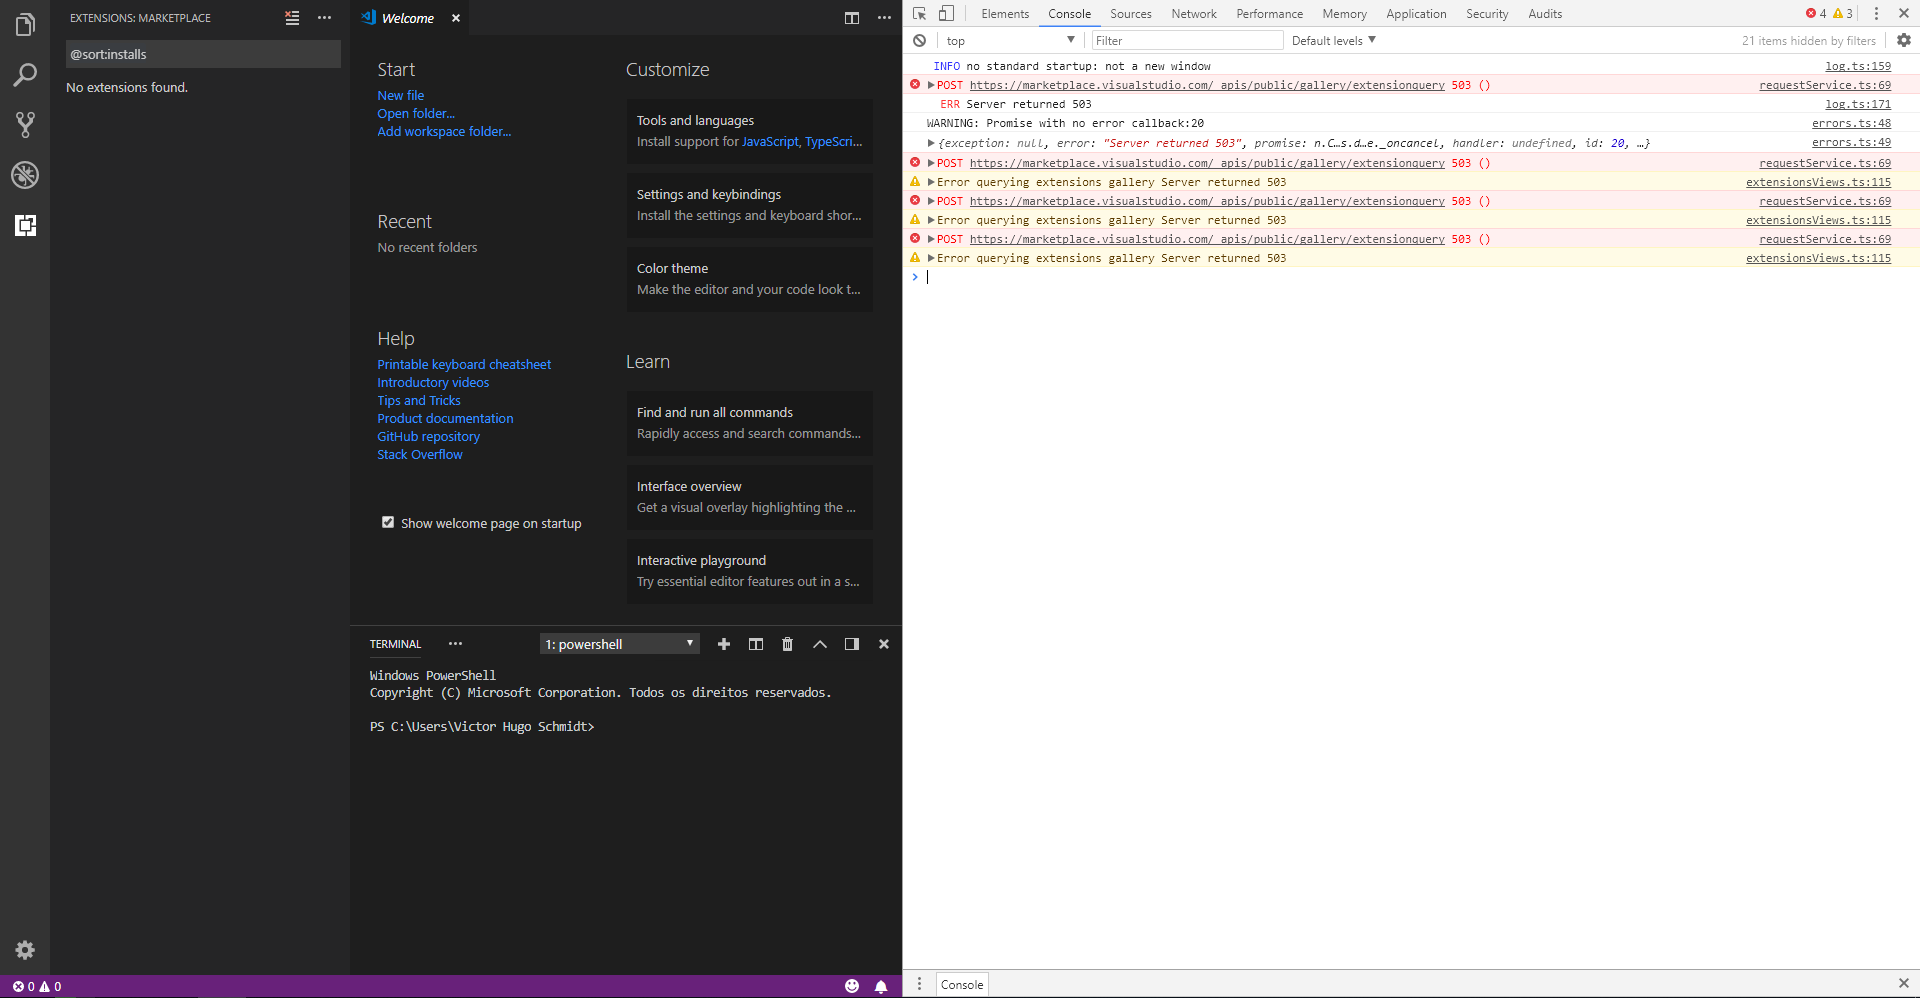Switch to the Network tab in DevTools

pos(1194,13)
